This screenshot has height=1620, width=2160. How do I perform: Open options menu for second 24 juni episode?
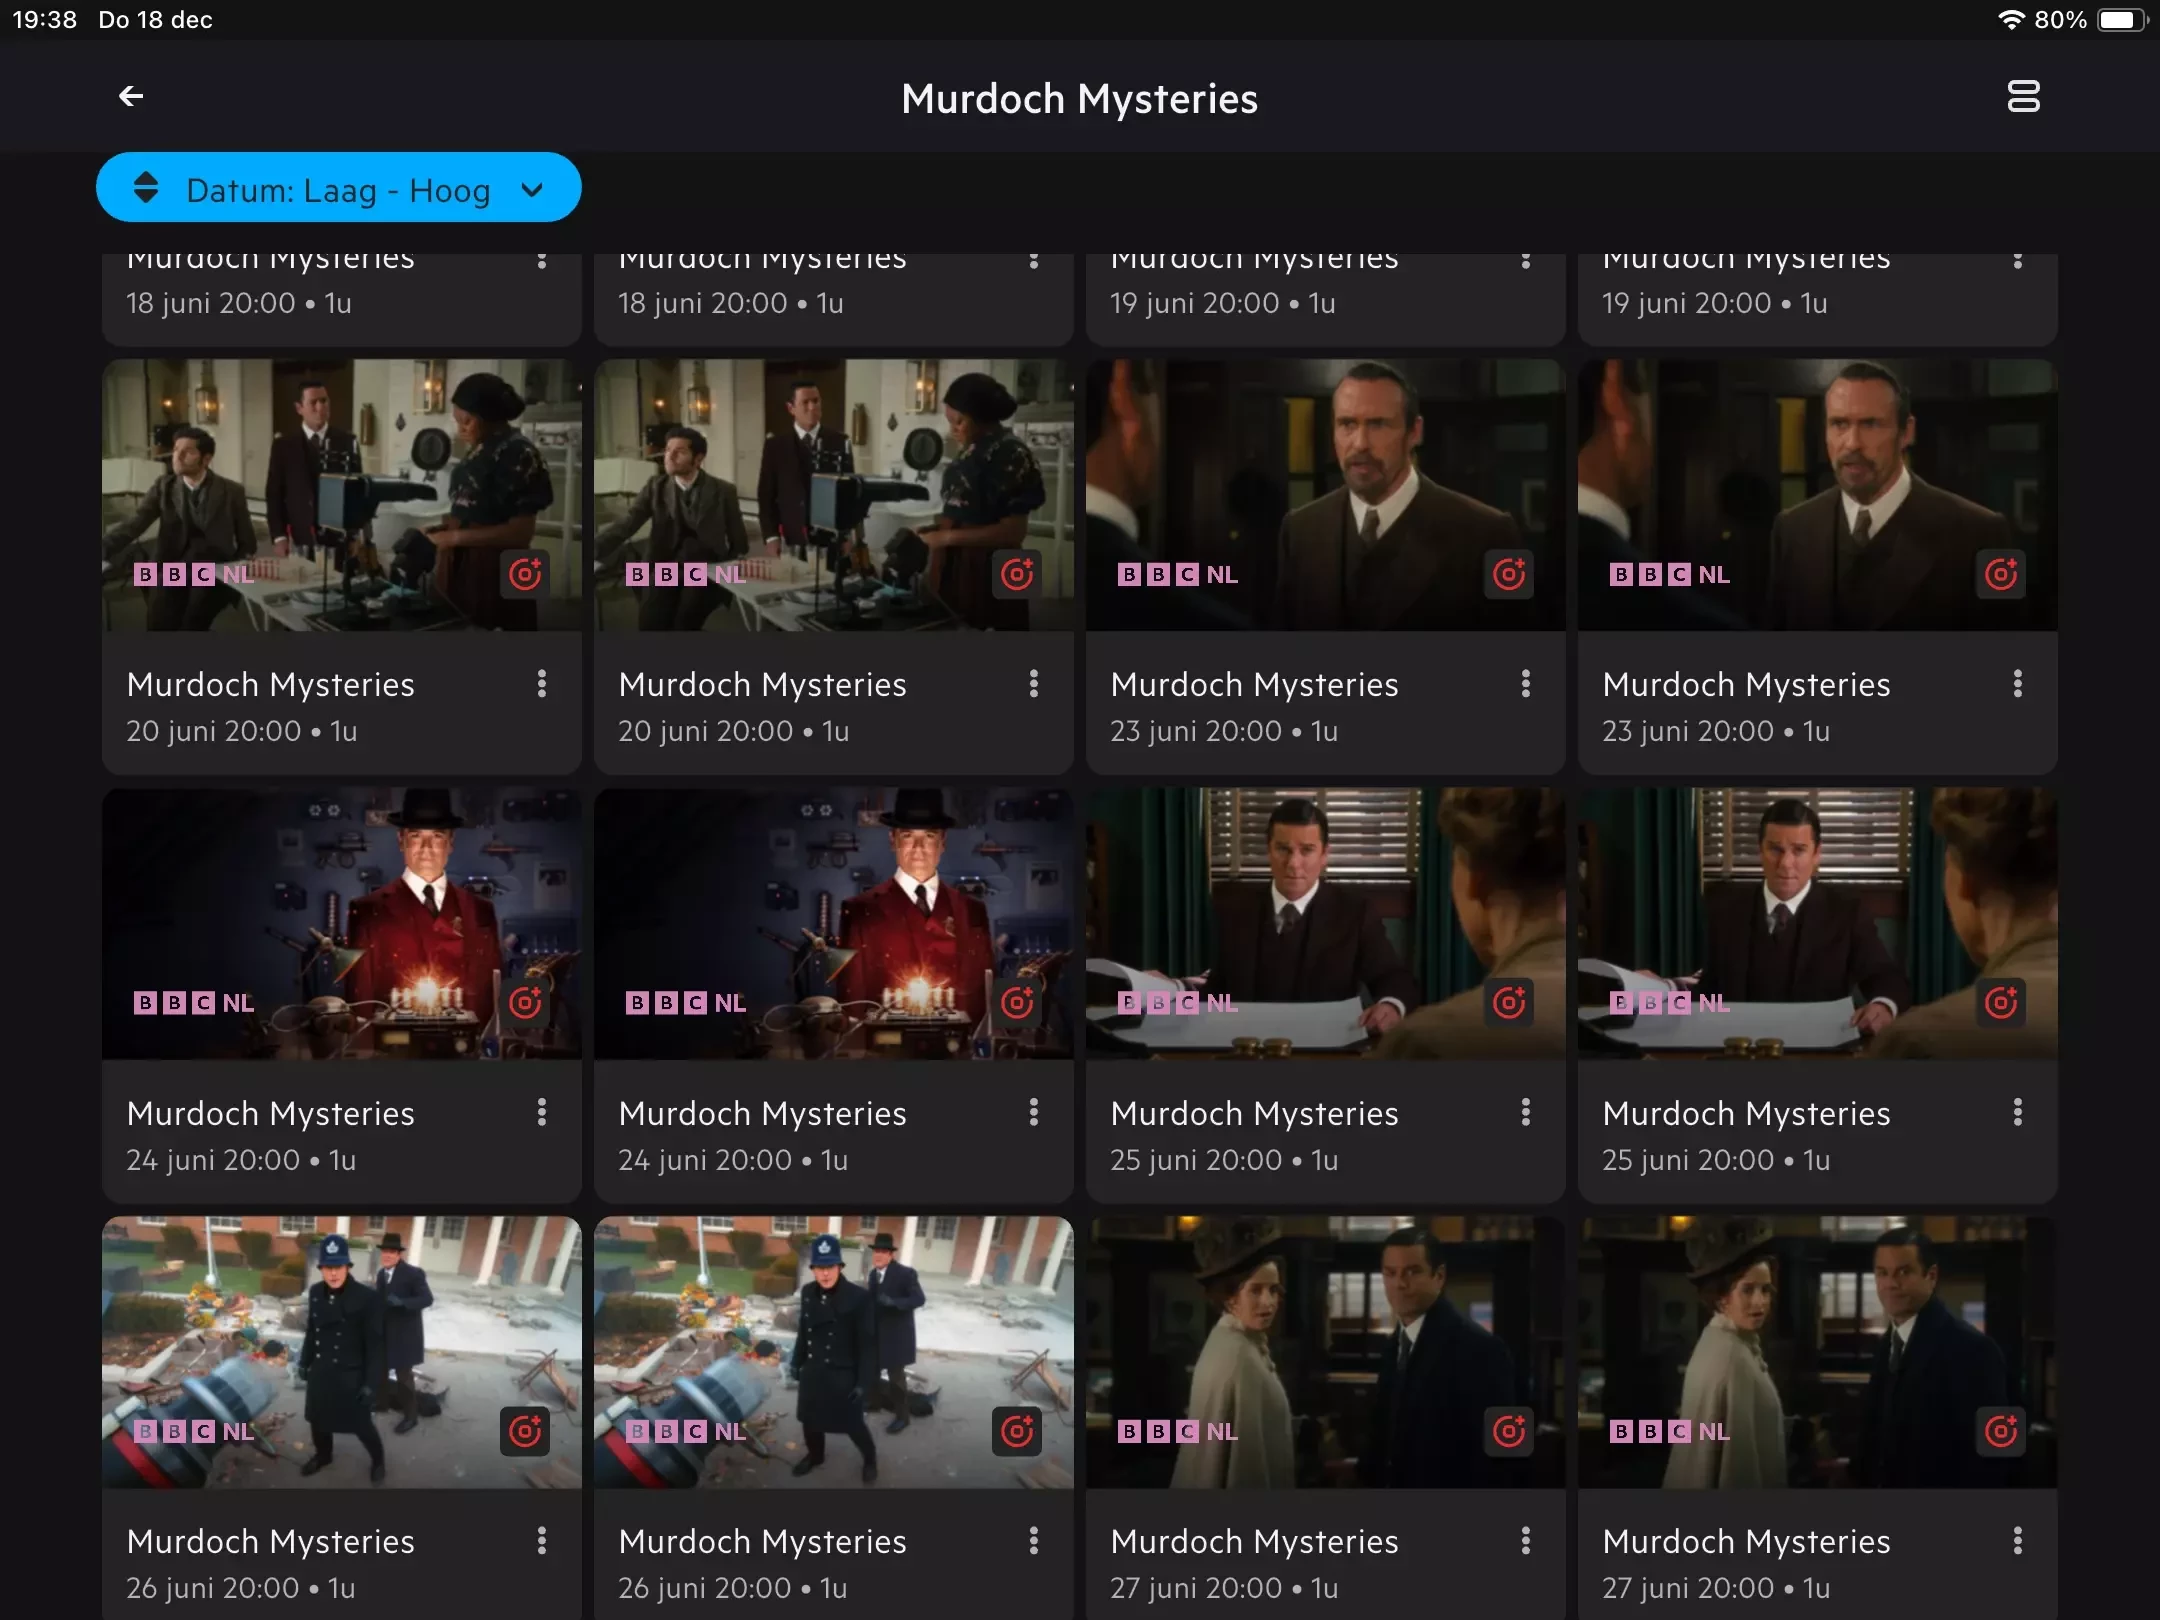click(1033, 1112)
